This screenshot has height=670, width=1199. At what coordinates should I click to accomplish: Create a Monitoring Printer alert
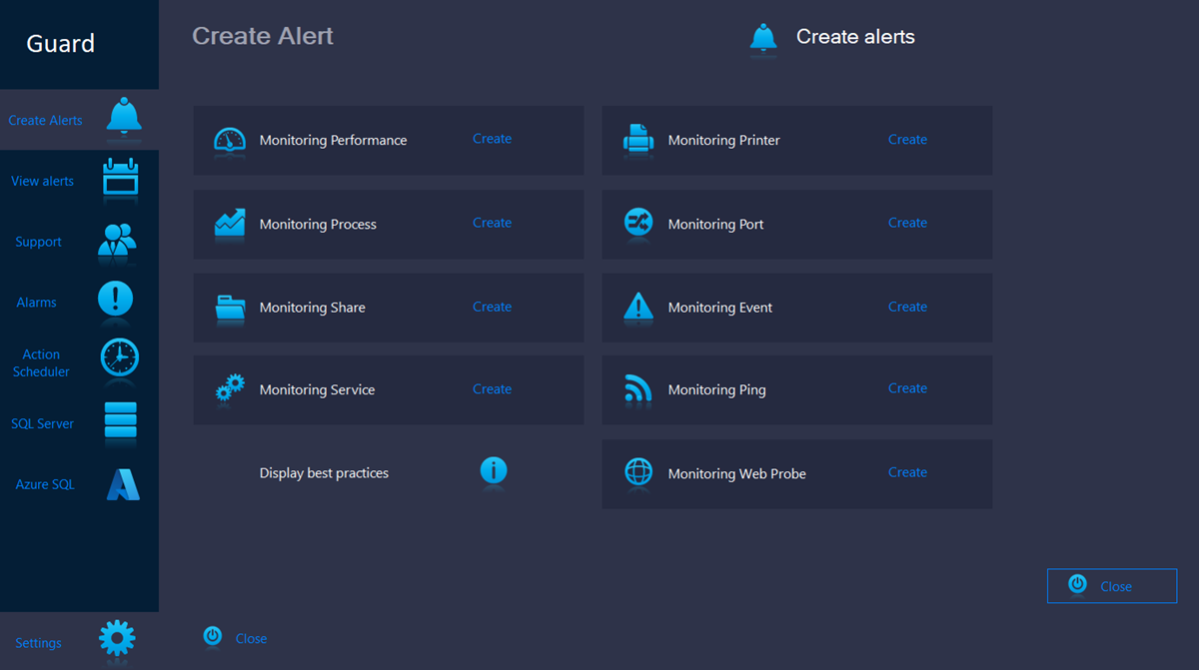908,139
